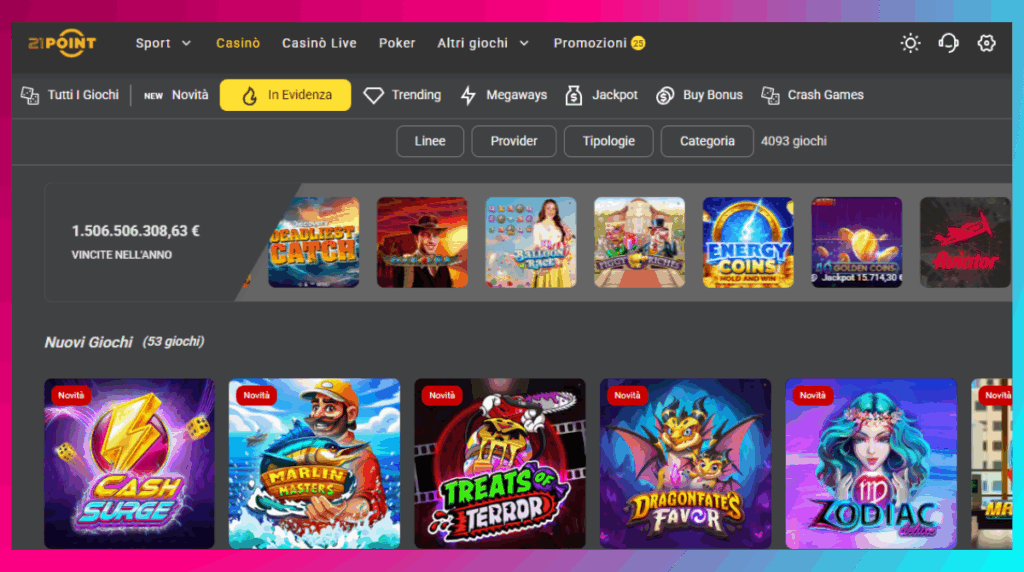Image resolution: width=1024 pixels, height=572 pixels.
Task: Open the Dragonfate's Favor game card
Action: (685, 464)
